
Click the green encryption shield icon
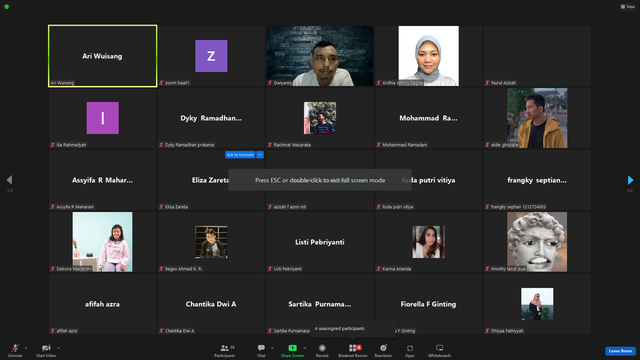(7, 7)
